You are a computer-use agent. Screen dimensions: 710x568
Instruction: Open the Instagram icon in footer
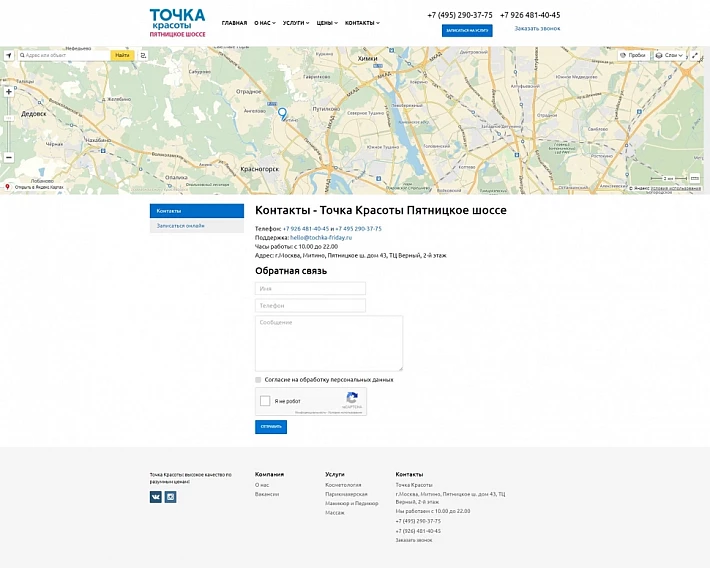(x=170, y=497)
